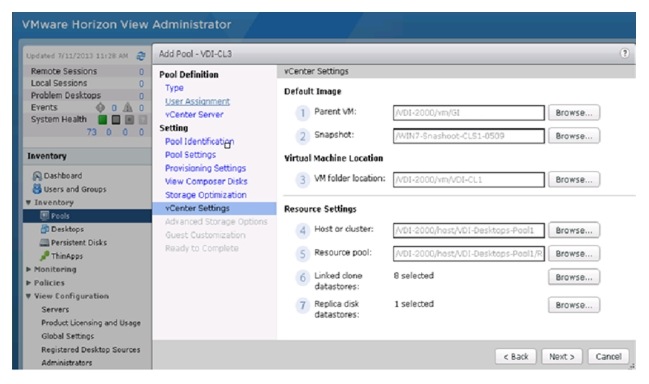Open Global Settings
The image size is (649, 384).
tap(67, 336)
